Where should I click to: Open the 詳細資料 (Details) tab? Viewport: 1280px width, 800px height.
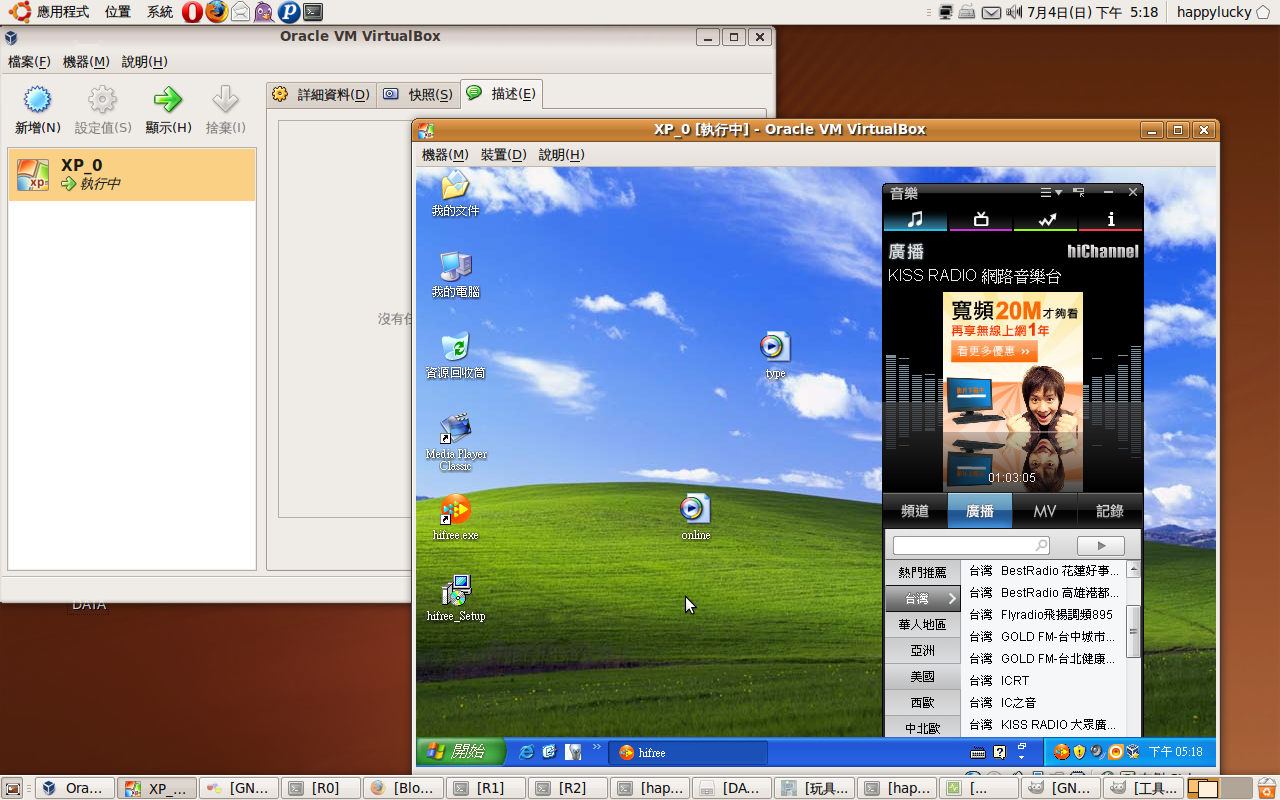point(321,95)
